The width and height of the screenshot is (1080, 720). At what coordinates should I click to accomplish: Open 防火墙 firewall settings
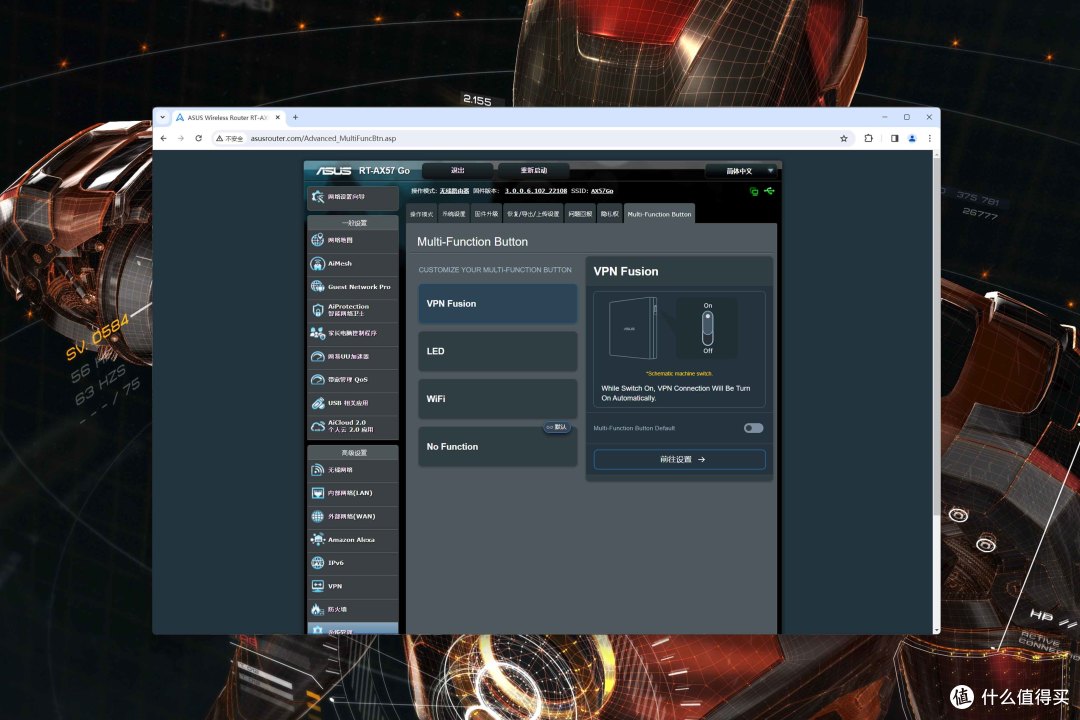tap(353, 610)
